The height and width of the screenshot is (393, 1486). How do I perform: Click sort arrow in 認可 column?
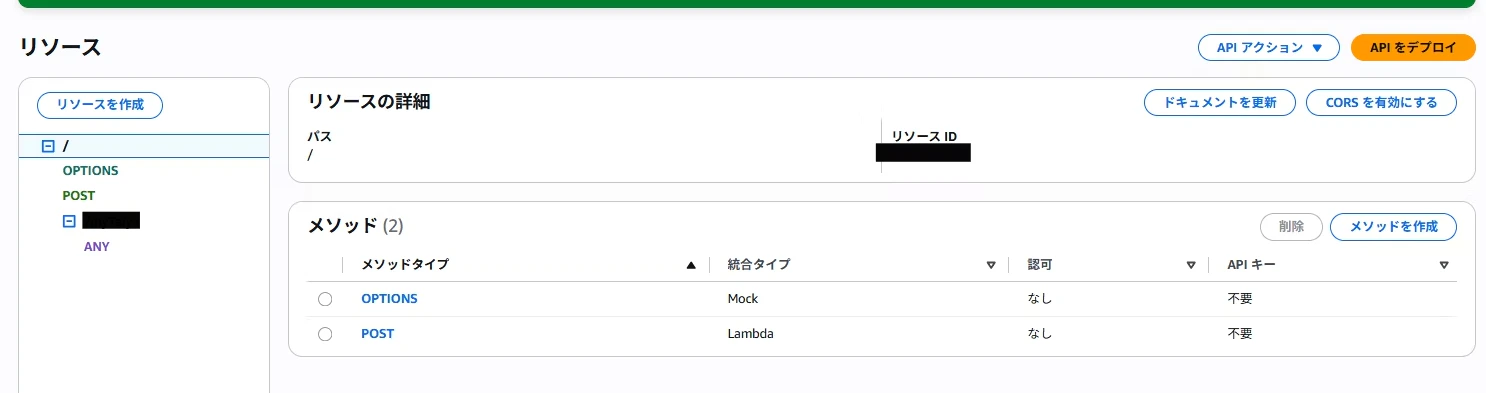coord(1191,265)
